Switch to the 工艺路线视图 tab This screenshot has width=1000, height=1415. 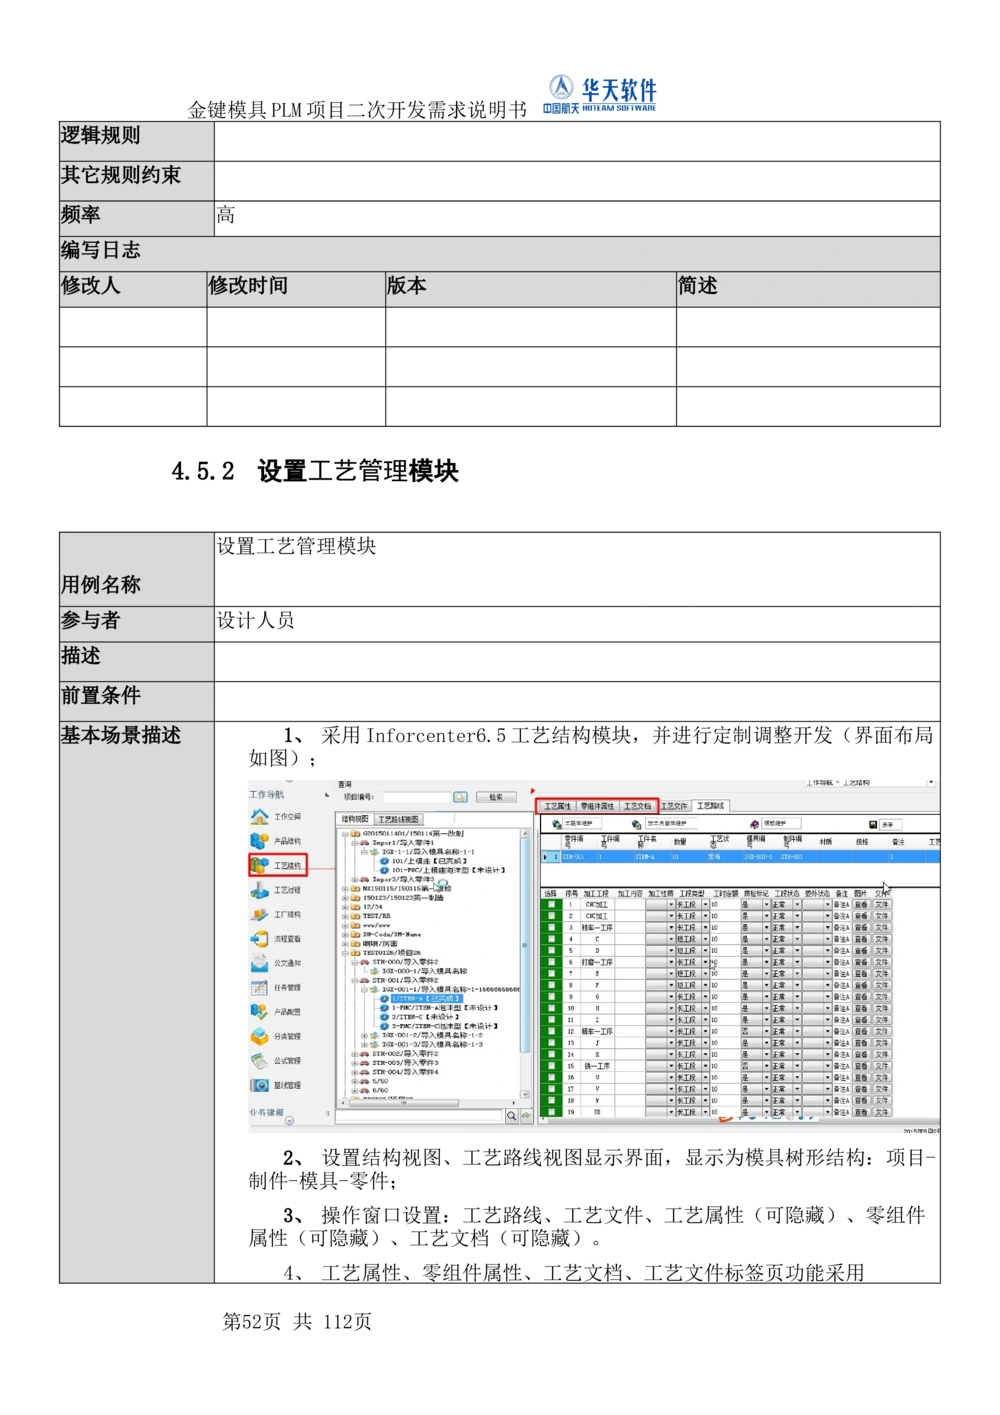coord(398,819)
